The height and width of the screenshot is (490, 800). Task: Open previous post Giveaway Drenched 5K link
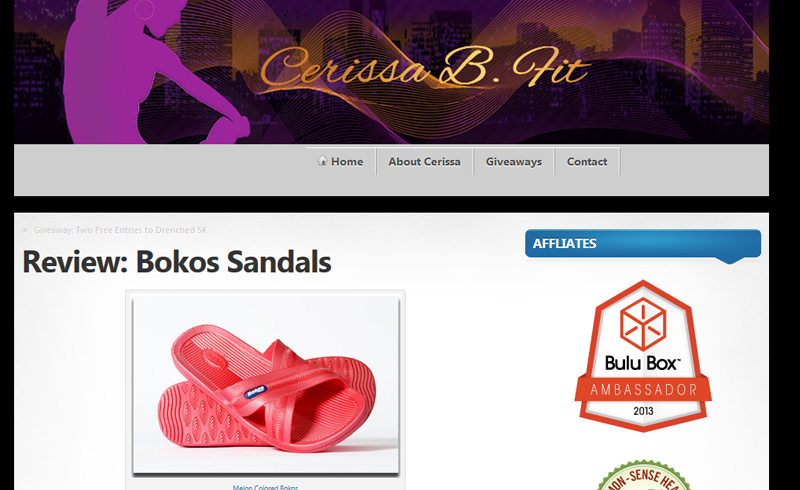[x=120, y=230]
